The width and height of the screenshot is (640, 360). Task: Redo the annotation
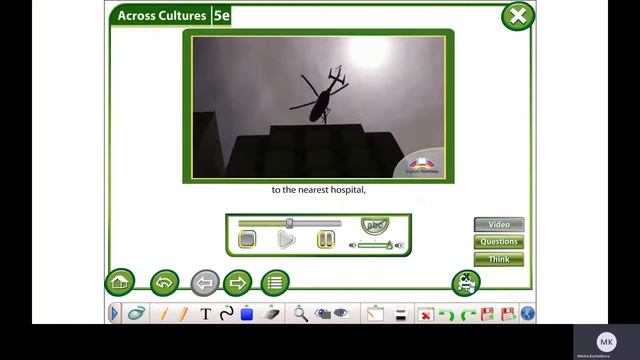pyautogui.click(x=468, y=314)
